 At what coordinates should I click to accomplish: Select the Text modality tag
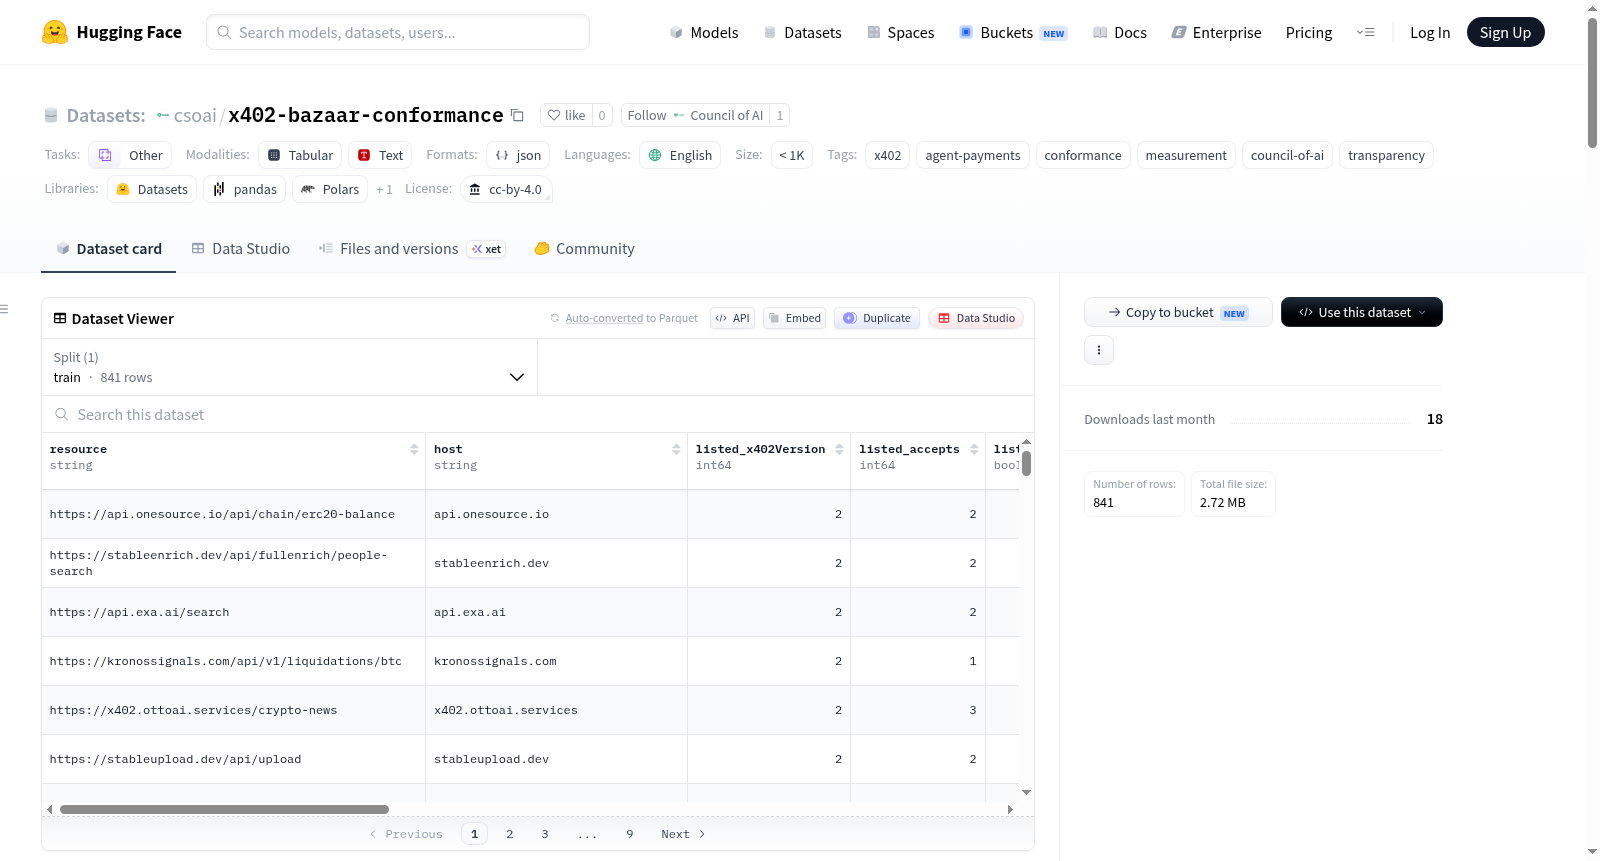point(380,155)
